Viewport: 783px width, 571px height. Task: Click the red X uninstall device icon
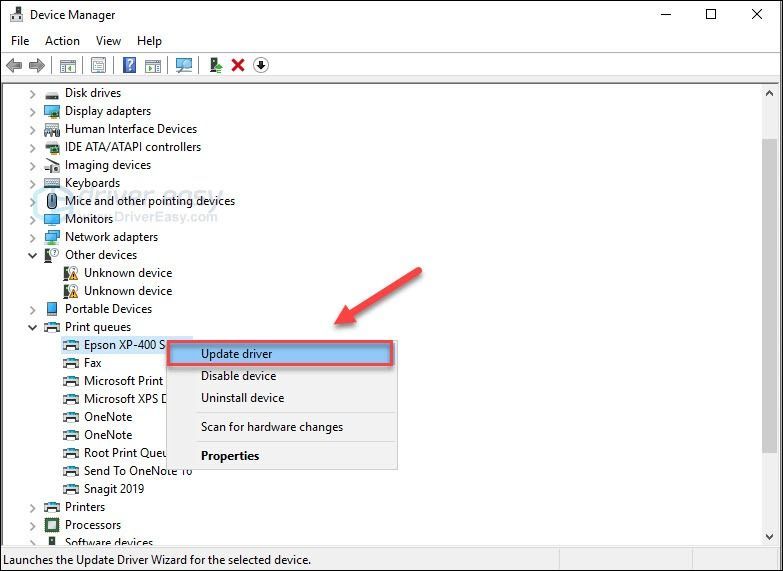pyautogui.click(x=238, y=65)
